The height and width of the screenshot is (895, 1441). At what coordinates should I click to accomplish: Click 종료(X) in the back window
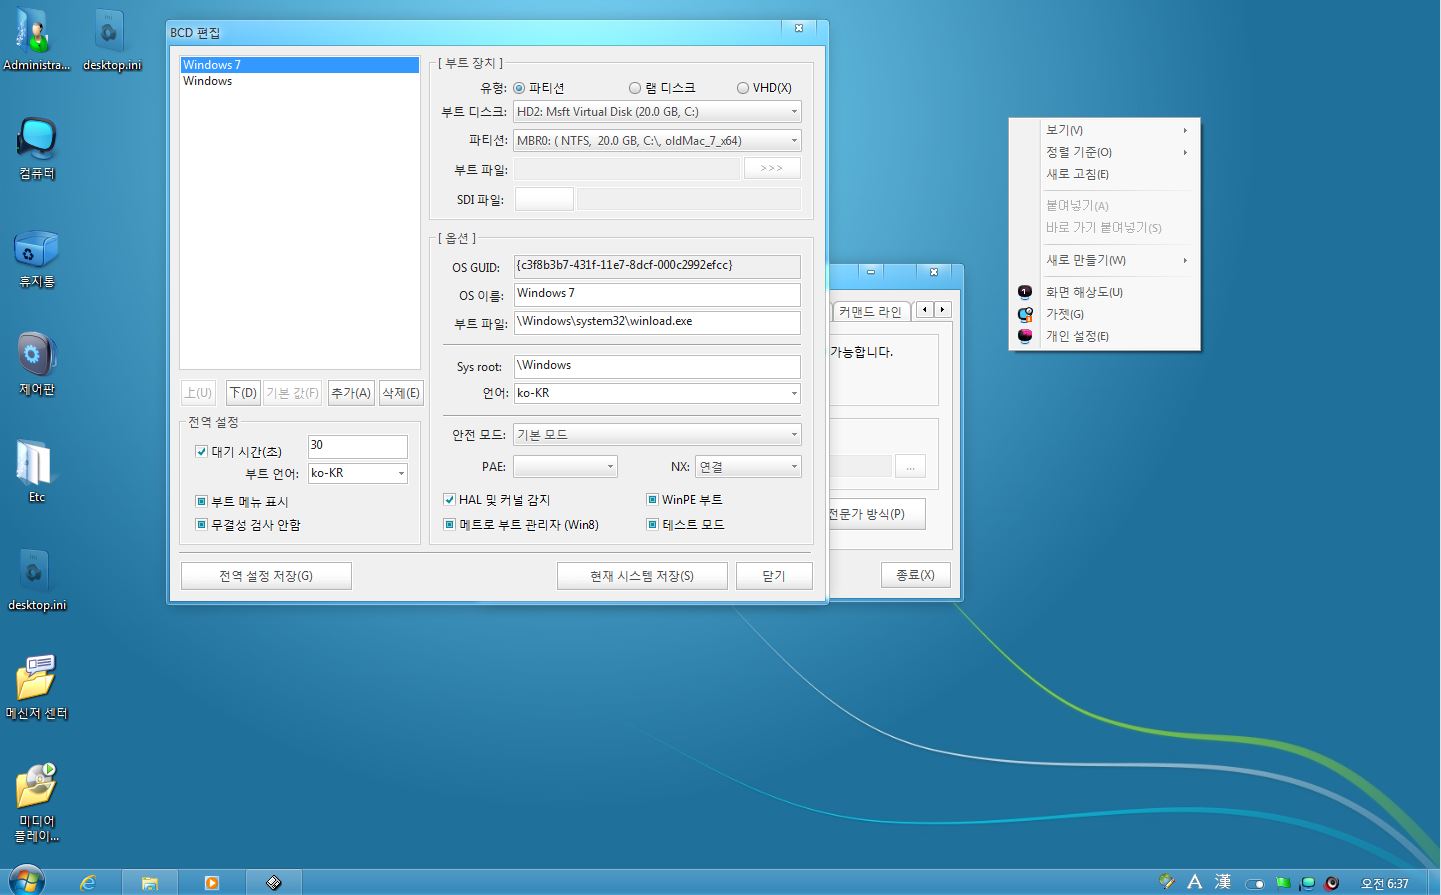pyautogui.click(x=915, y=575)
